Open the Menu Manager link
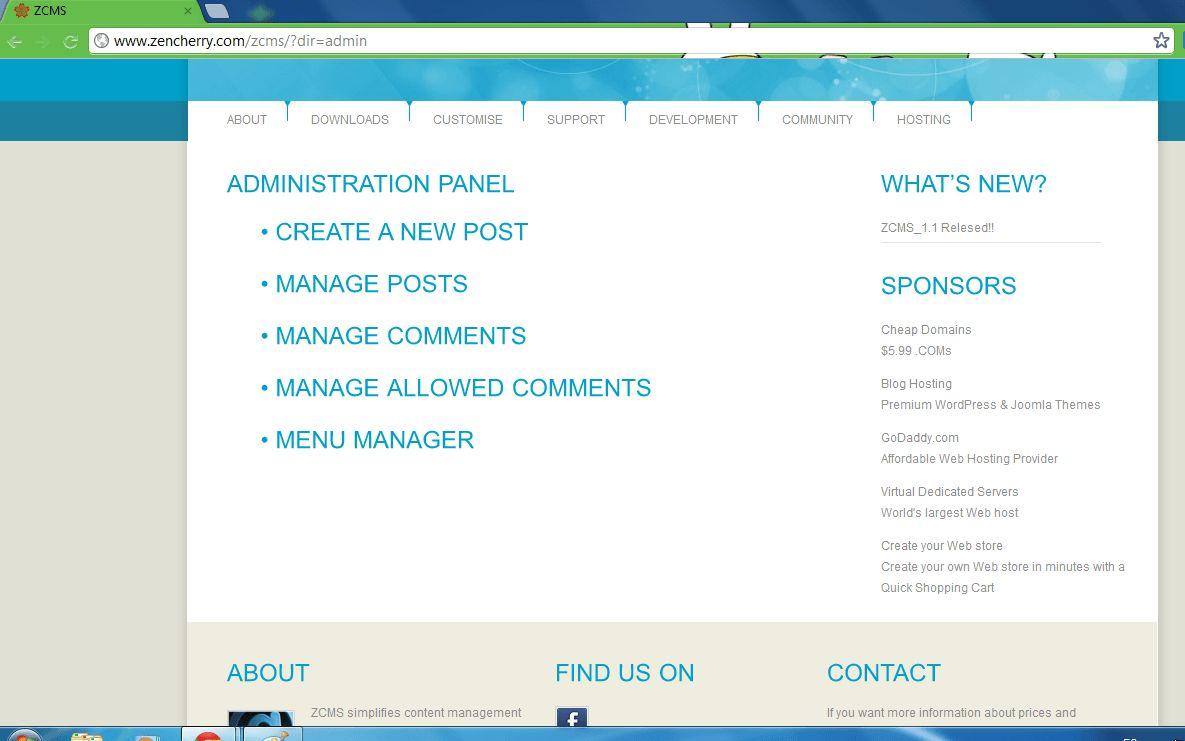 coord(374,440)
